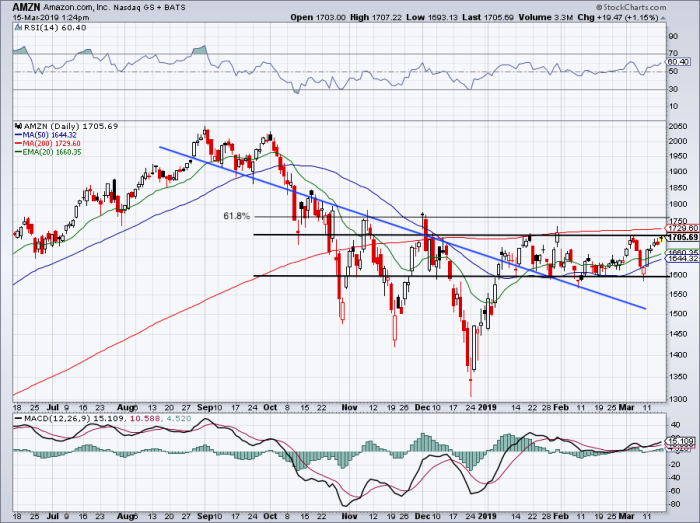Image resolution: width=700 pixels, height=523 pixels.
Task: Click the -80 level on the MACD axis
Action: pos(674,504)
